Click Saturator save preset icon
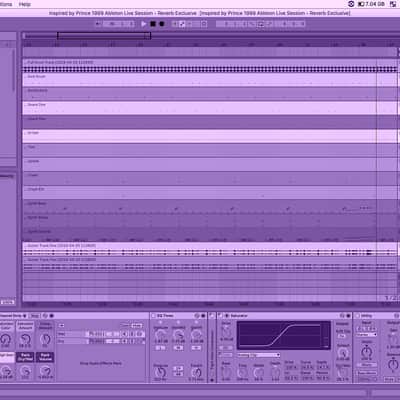The width and height of the screenshot is (400, 400). click(348, 315)
